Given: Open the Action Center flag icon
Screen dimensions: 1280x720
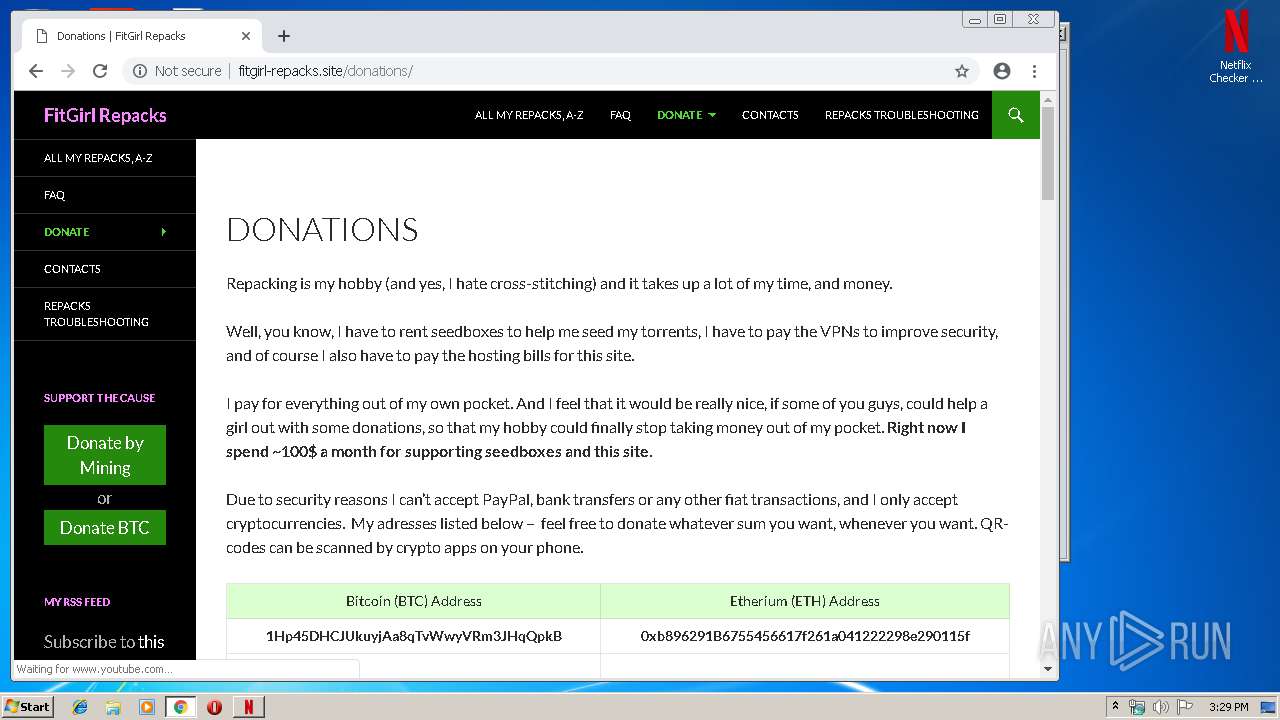Looking at the screenshot, I should [1185, 707].
